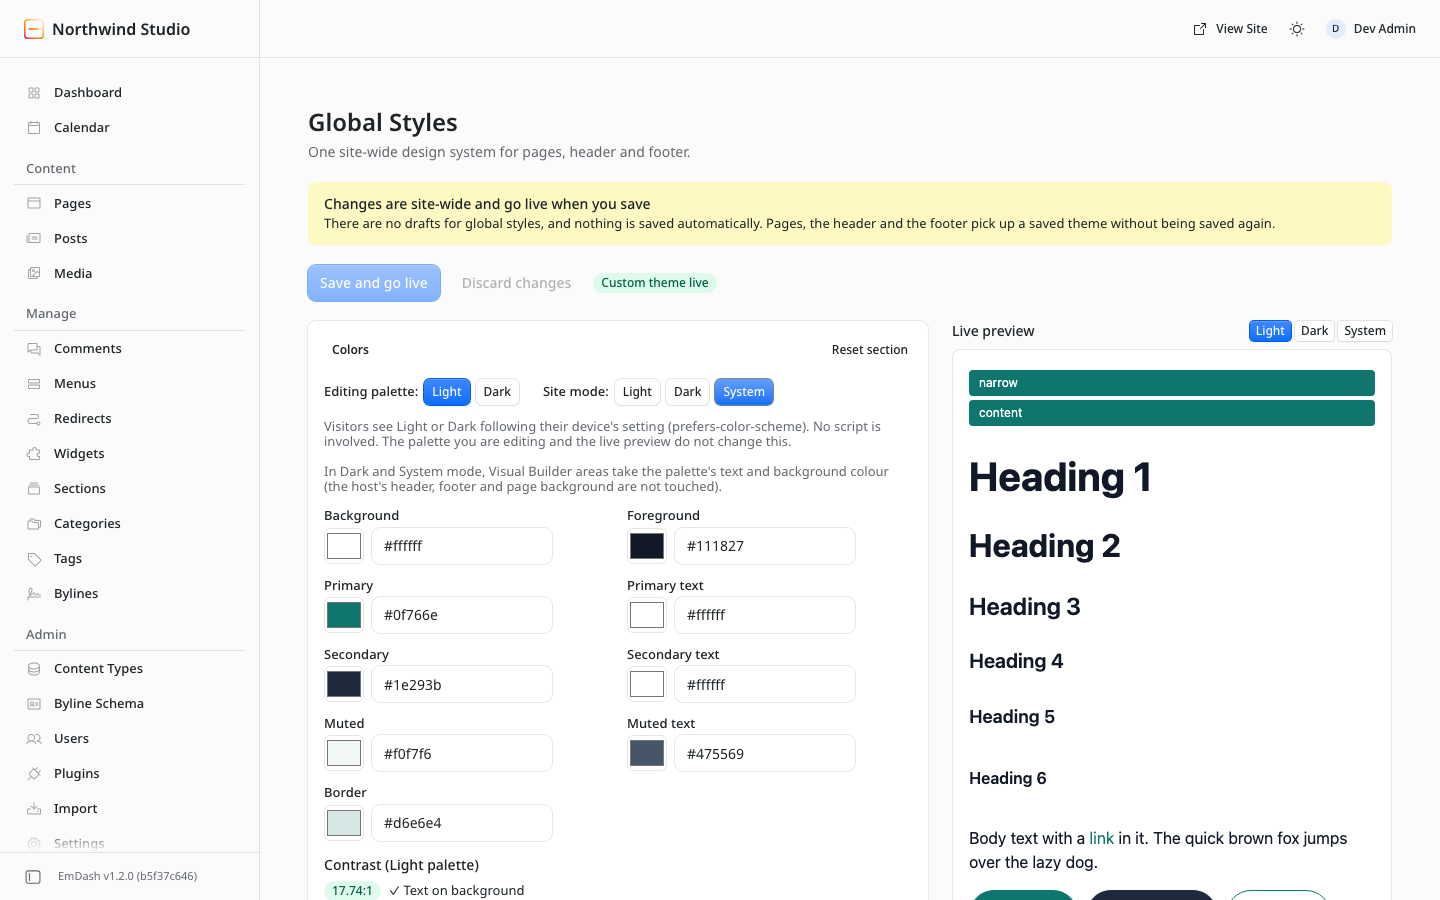Set Site mode to Dark

click(x=687, y=392)
